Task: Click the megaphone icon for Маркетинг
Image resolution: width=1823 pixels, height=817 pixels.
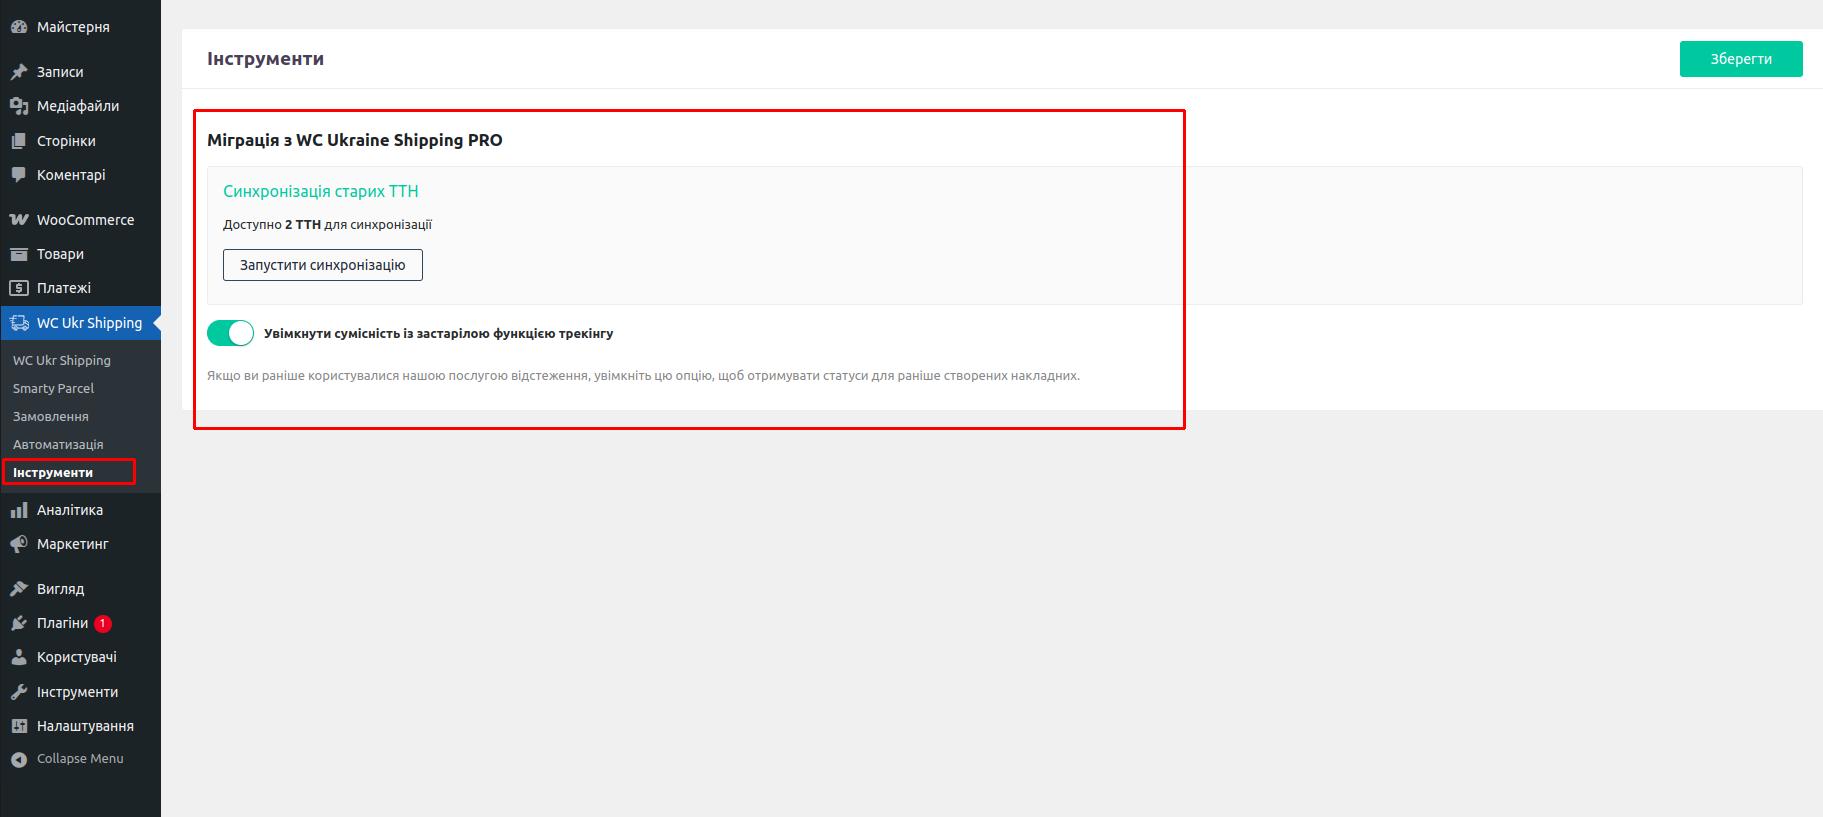Action: tap(19, 544)
